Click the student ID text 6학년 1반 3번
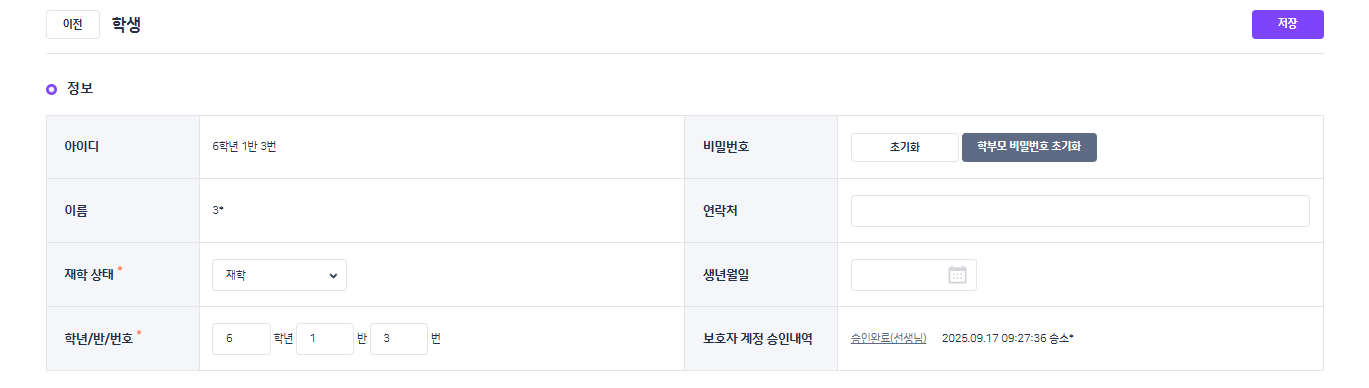The width and height of the screenshot is (1369, 388). pos(244,147)
